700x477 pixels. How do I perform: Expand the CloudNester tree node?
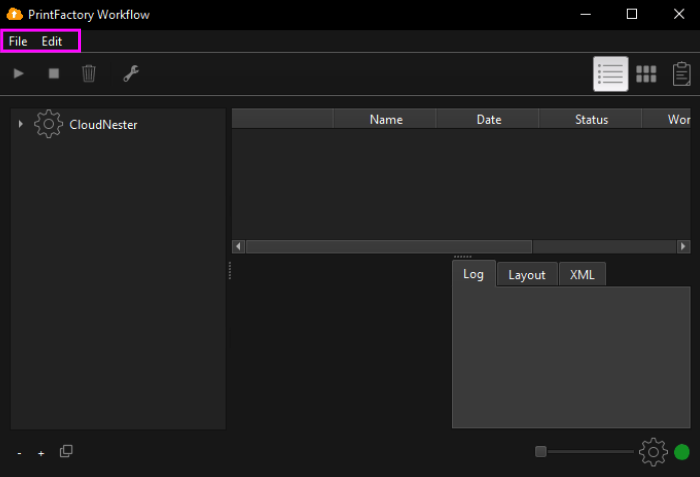tap(21, 124)
